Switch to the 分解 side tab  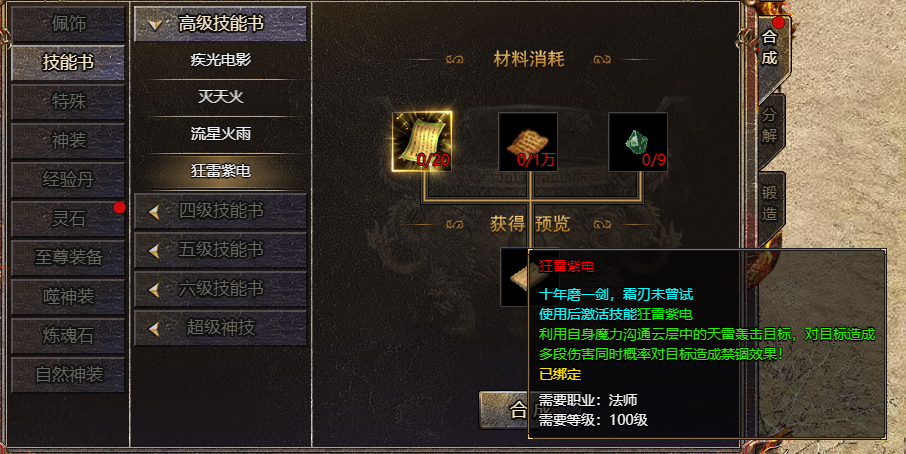769,125
